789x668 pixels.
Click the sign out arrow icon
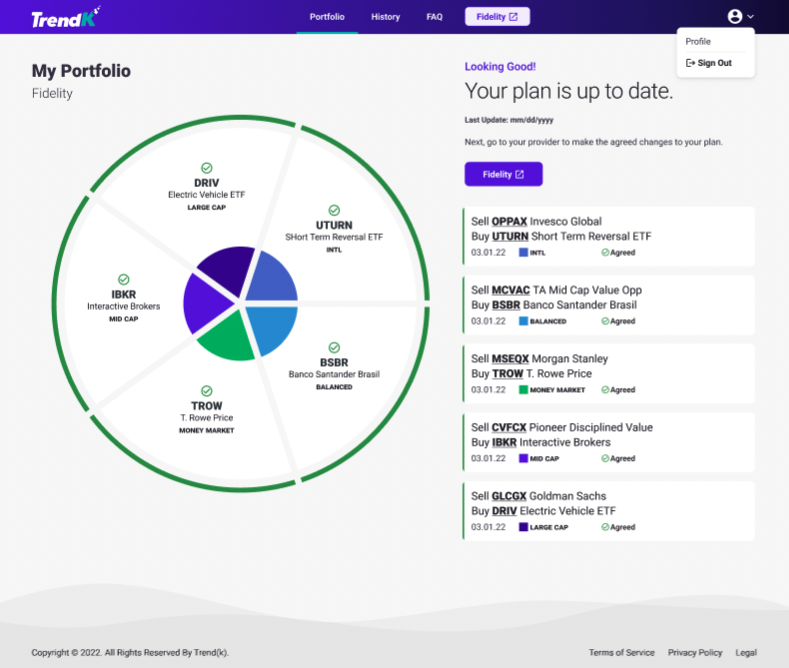pos(690,63)
